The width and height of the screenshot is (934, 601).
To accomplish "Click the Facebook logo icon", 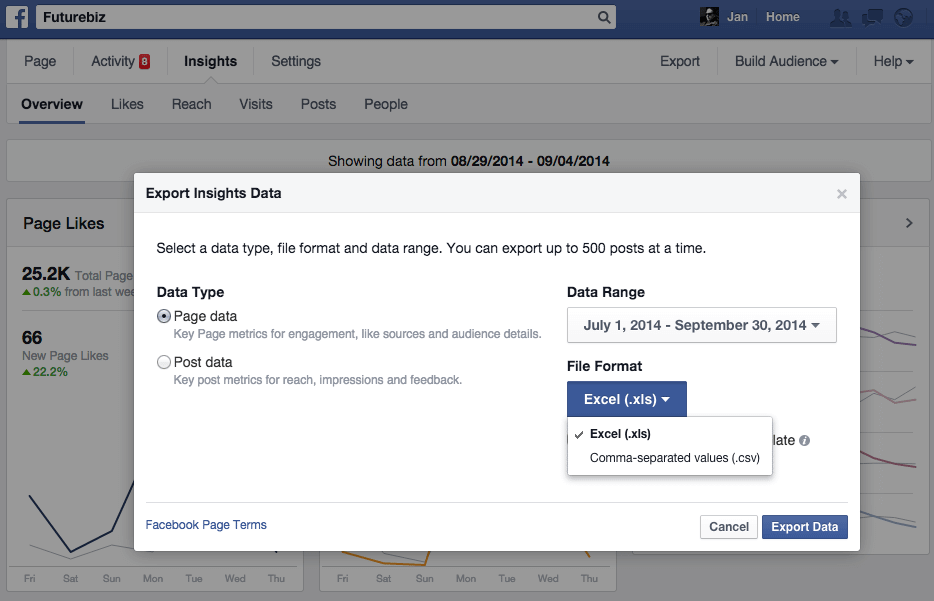I will click(17, 17).
